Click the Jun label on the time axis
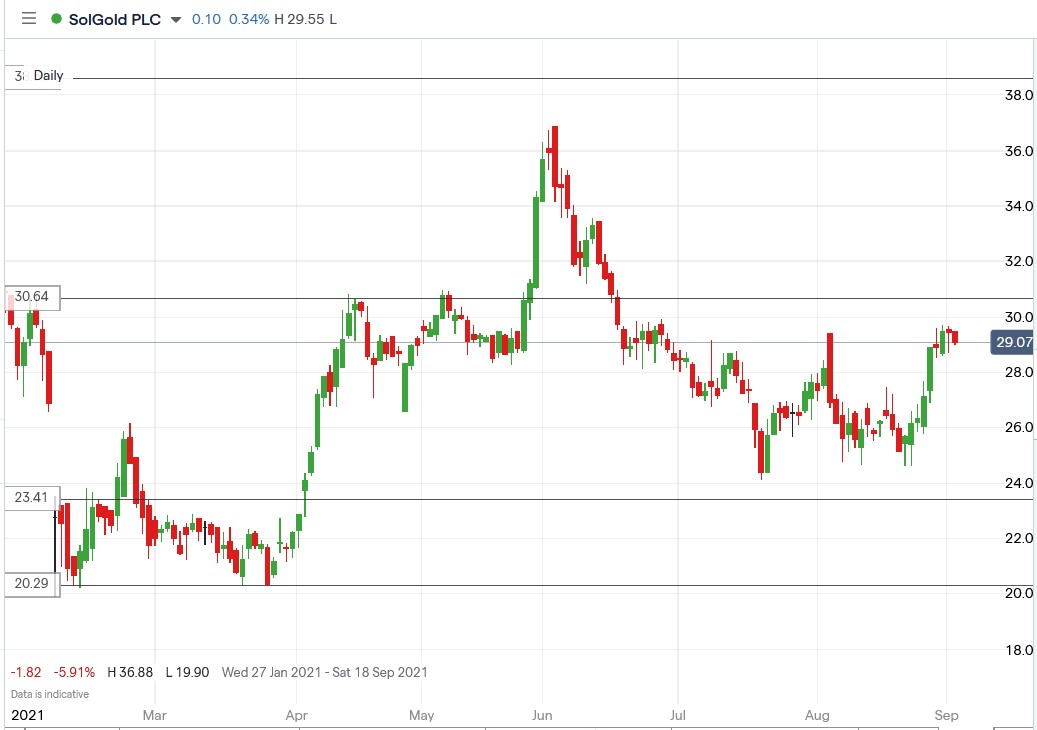This screenshot has width=1037, height=730. point(541,716)
